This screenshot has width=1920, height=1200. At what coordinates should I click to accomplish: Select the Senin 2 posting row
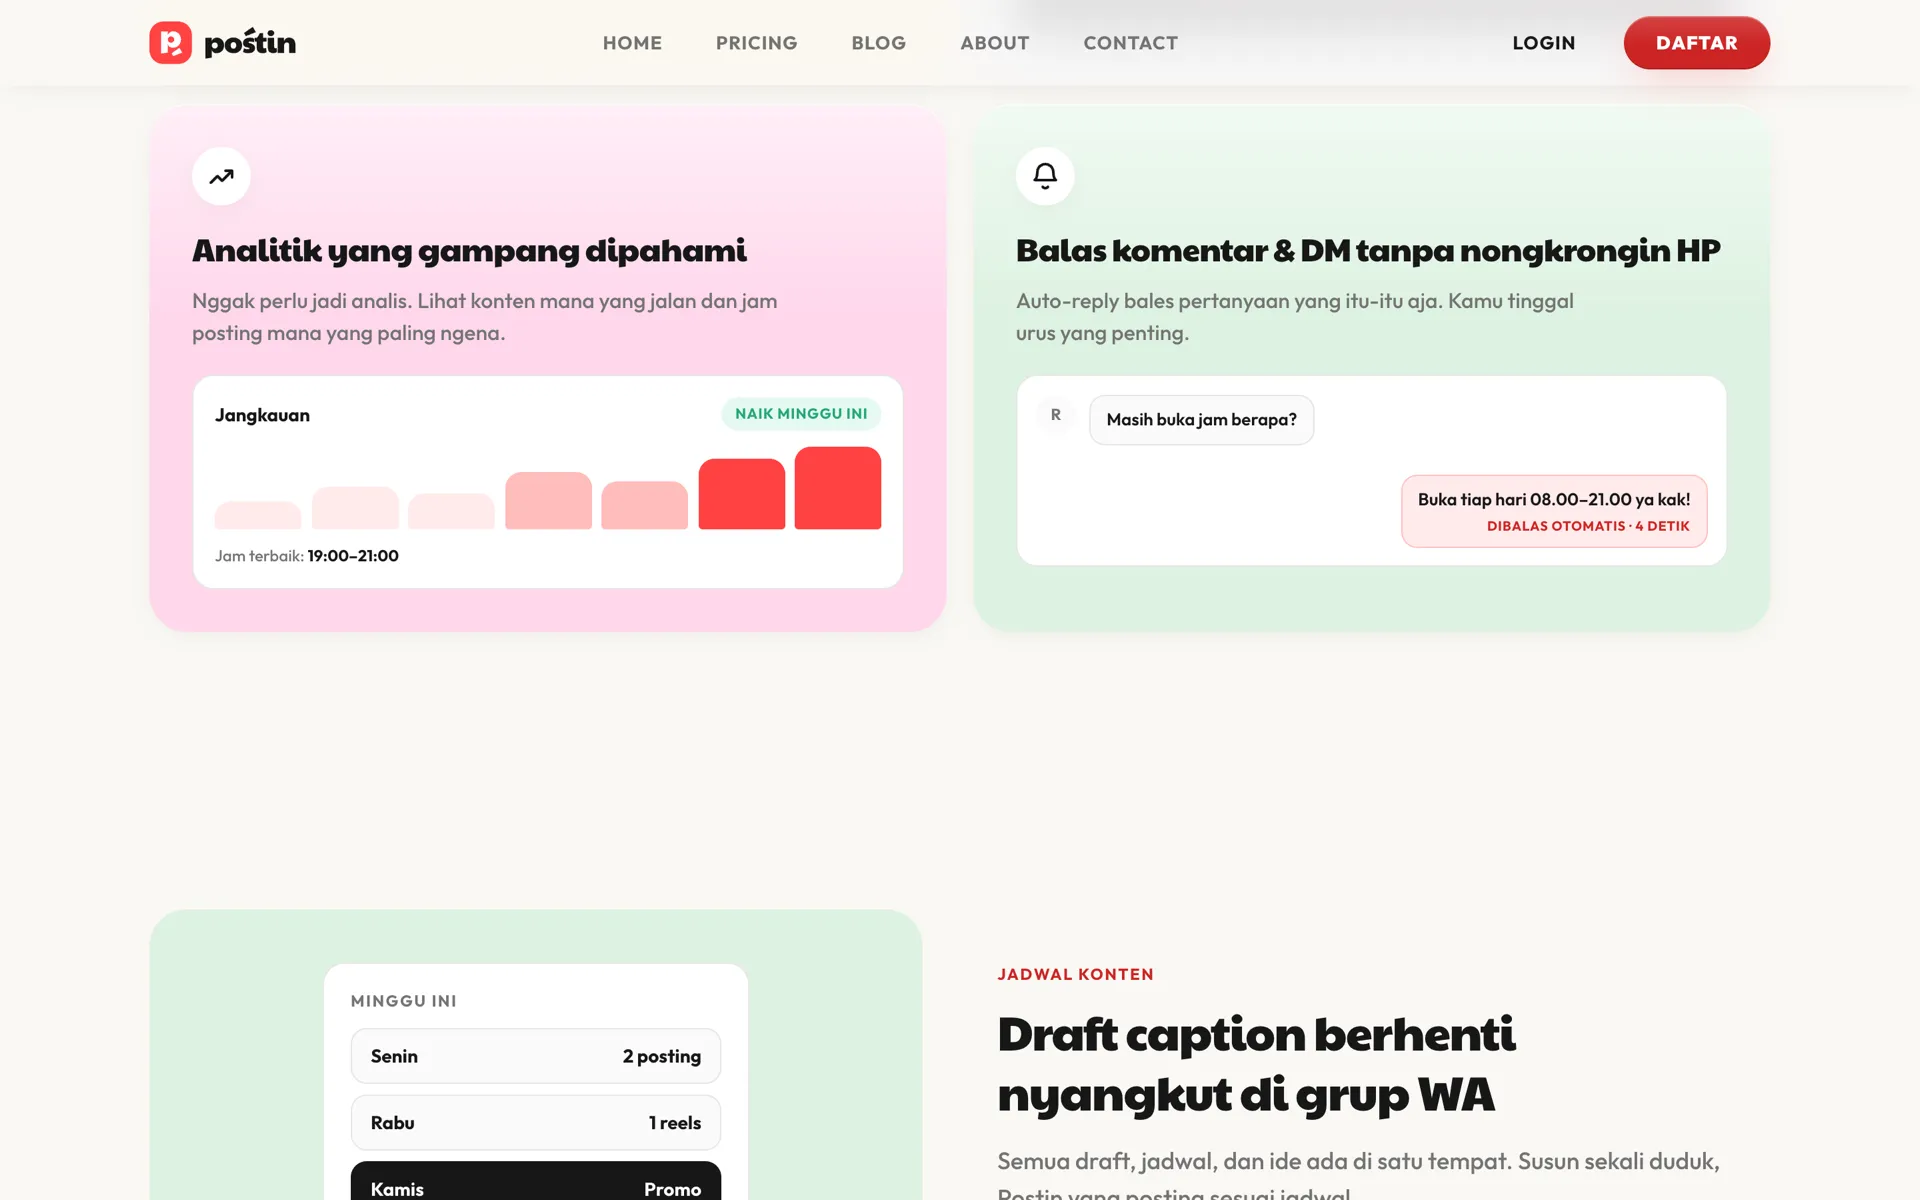click(x=536, y=1056)
